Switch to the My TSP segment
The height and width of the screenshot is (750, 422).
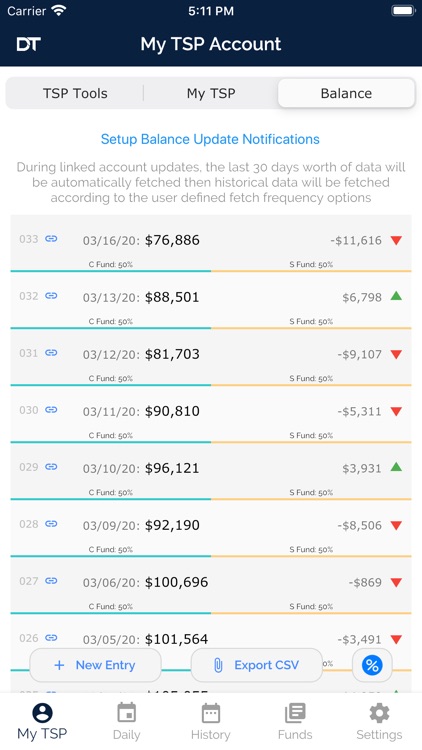coord(211,93)
